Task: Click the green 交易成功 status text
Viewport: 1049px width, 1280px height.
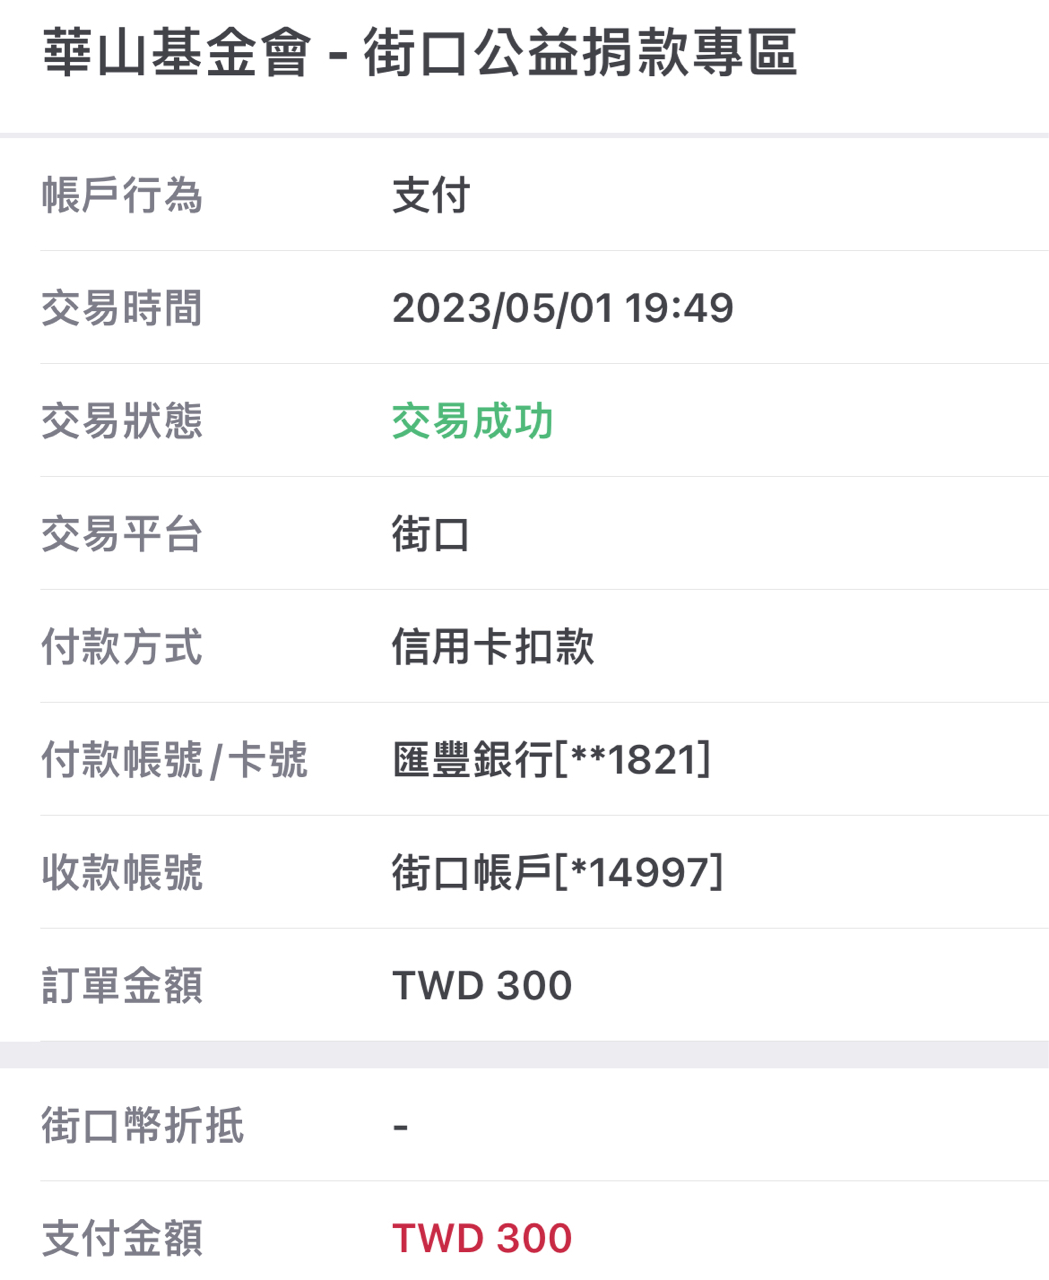Action: 472,421
